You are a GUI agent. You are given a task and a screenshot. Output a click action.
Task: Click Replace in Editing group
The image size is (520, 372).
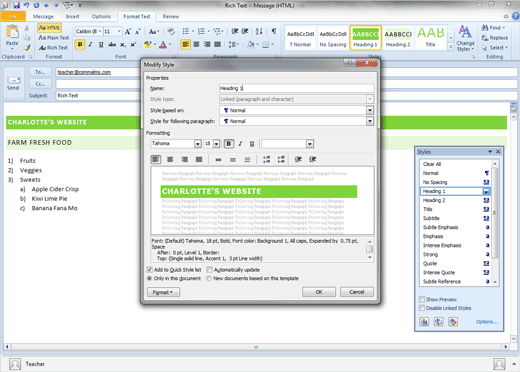click(495, 38)
